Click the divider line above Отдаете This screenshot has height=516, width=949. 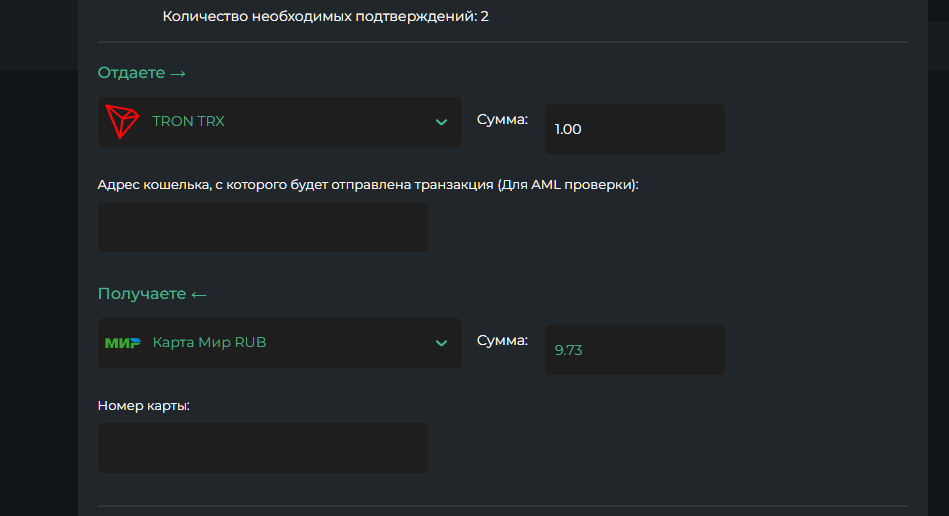[x=503, y=42]
